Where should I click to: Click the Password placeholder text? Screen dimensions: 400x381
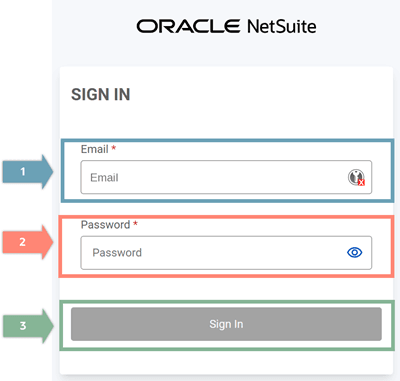click(117, 253)
